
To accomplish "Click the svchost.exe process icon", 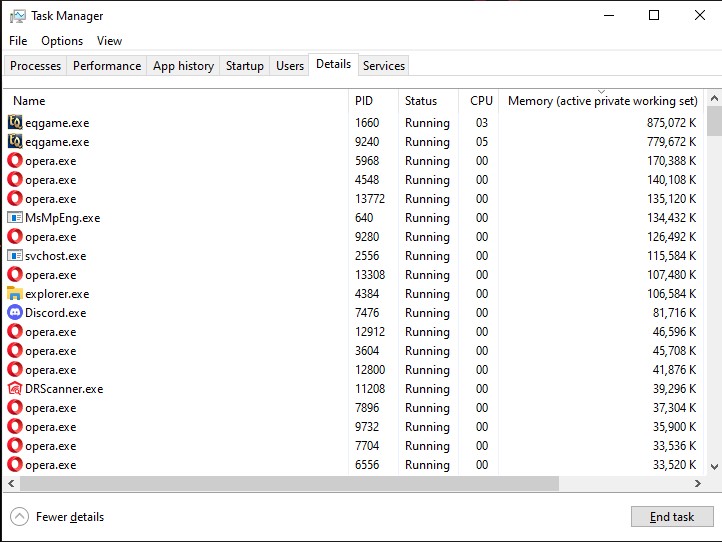I will pyautogui.click(x=15, y=256).
